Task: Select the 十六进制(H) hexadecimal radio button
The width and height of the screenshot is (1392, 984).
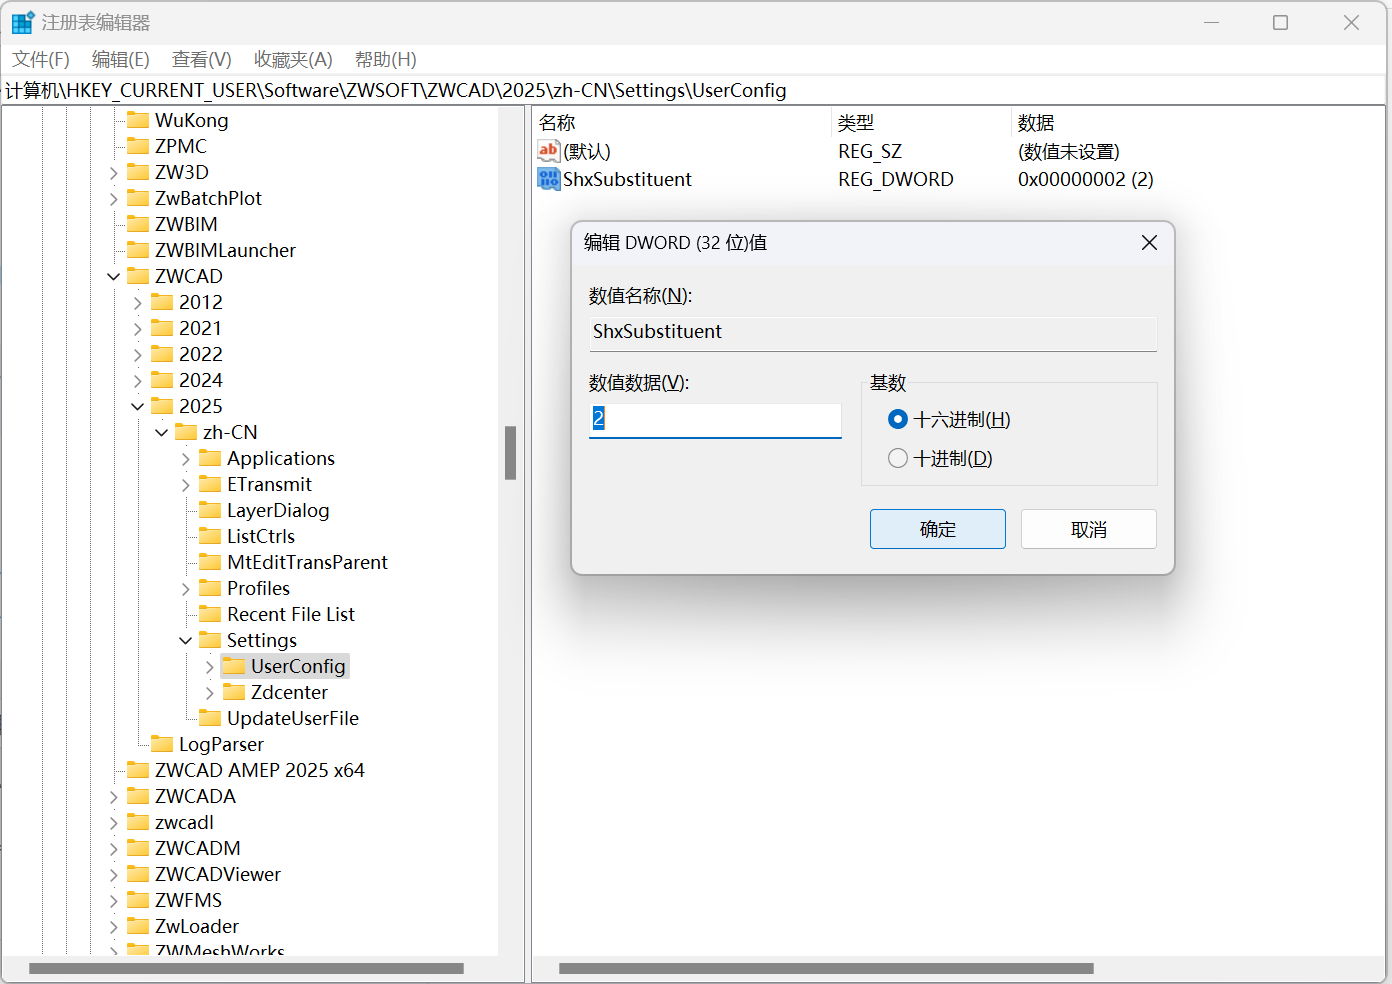Action: click(898, 419)
